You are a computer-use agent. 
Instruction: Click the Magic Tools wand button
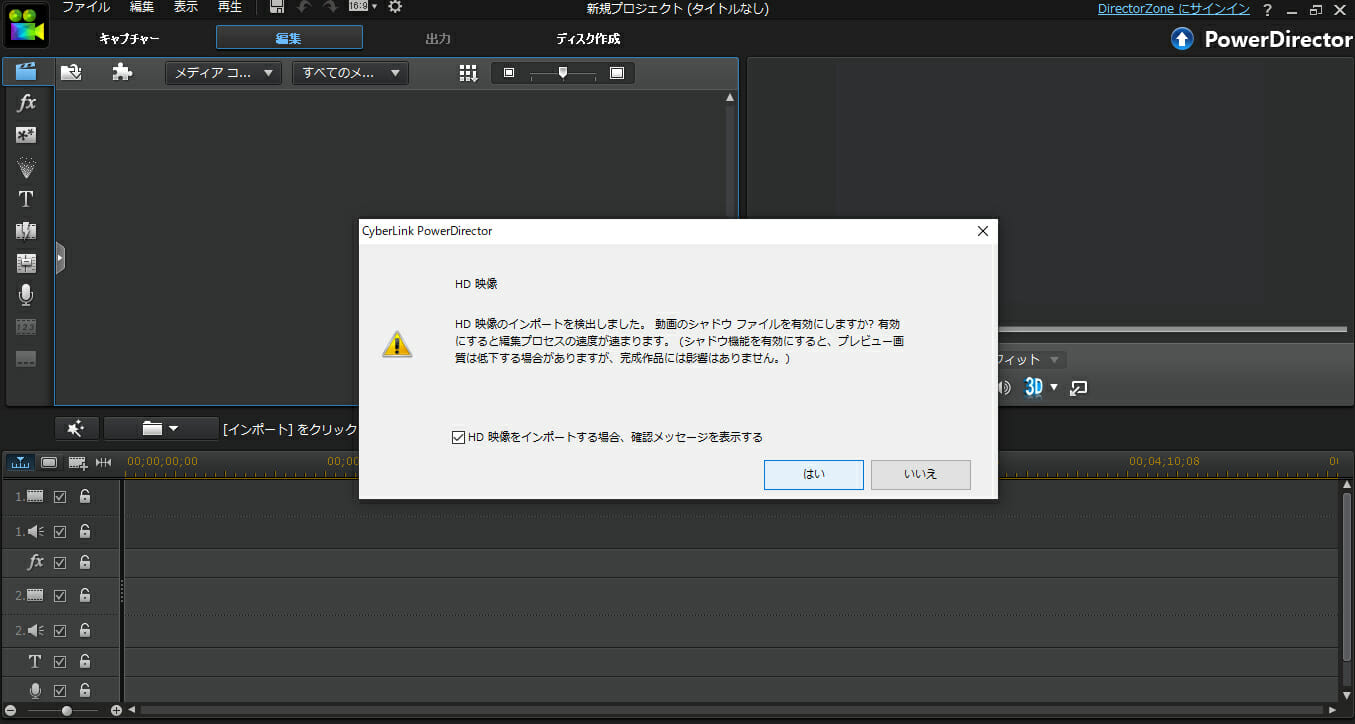point(77,428)
